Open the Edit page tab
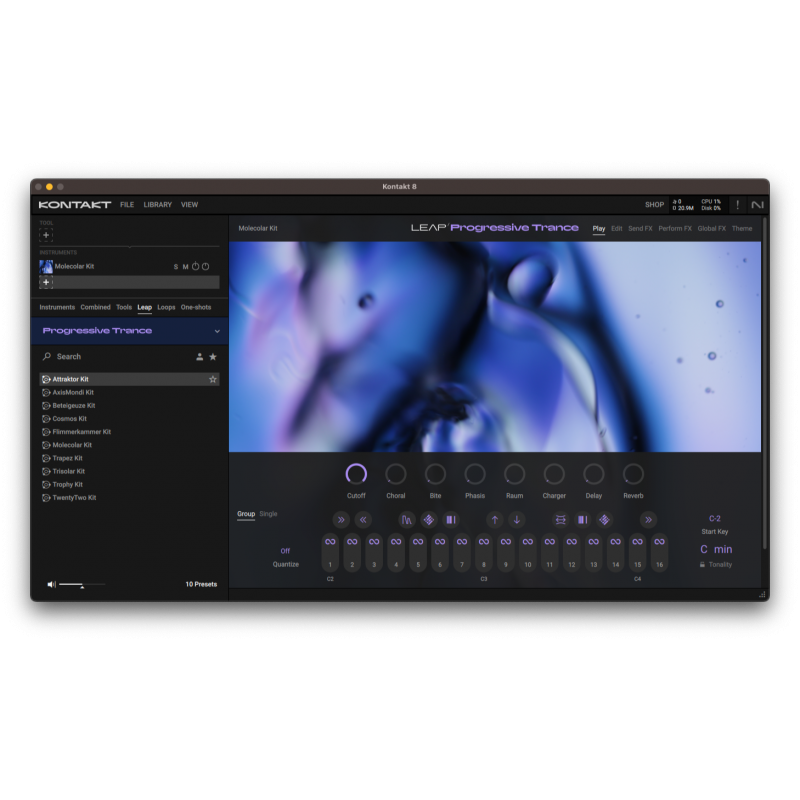Image resolution: width=800 pixels, height=800 pixels. [617, 229]
